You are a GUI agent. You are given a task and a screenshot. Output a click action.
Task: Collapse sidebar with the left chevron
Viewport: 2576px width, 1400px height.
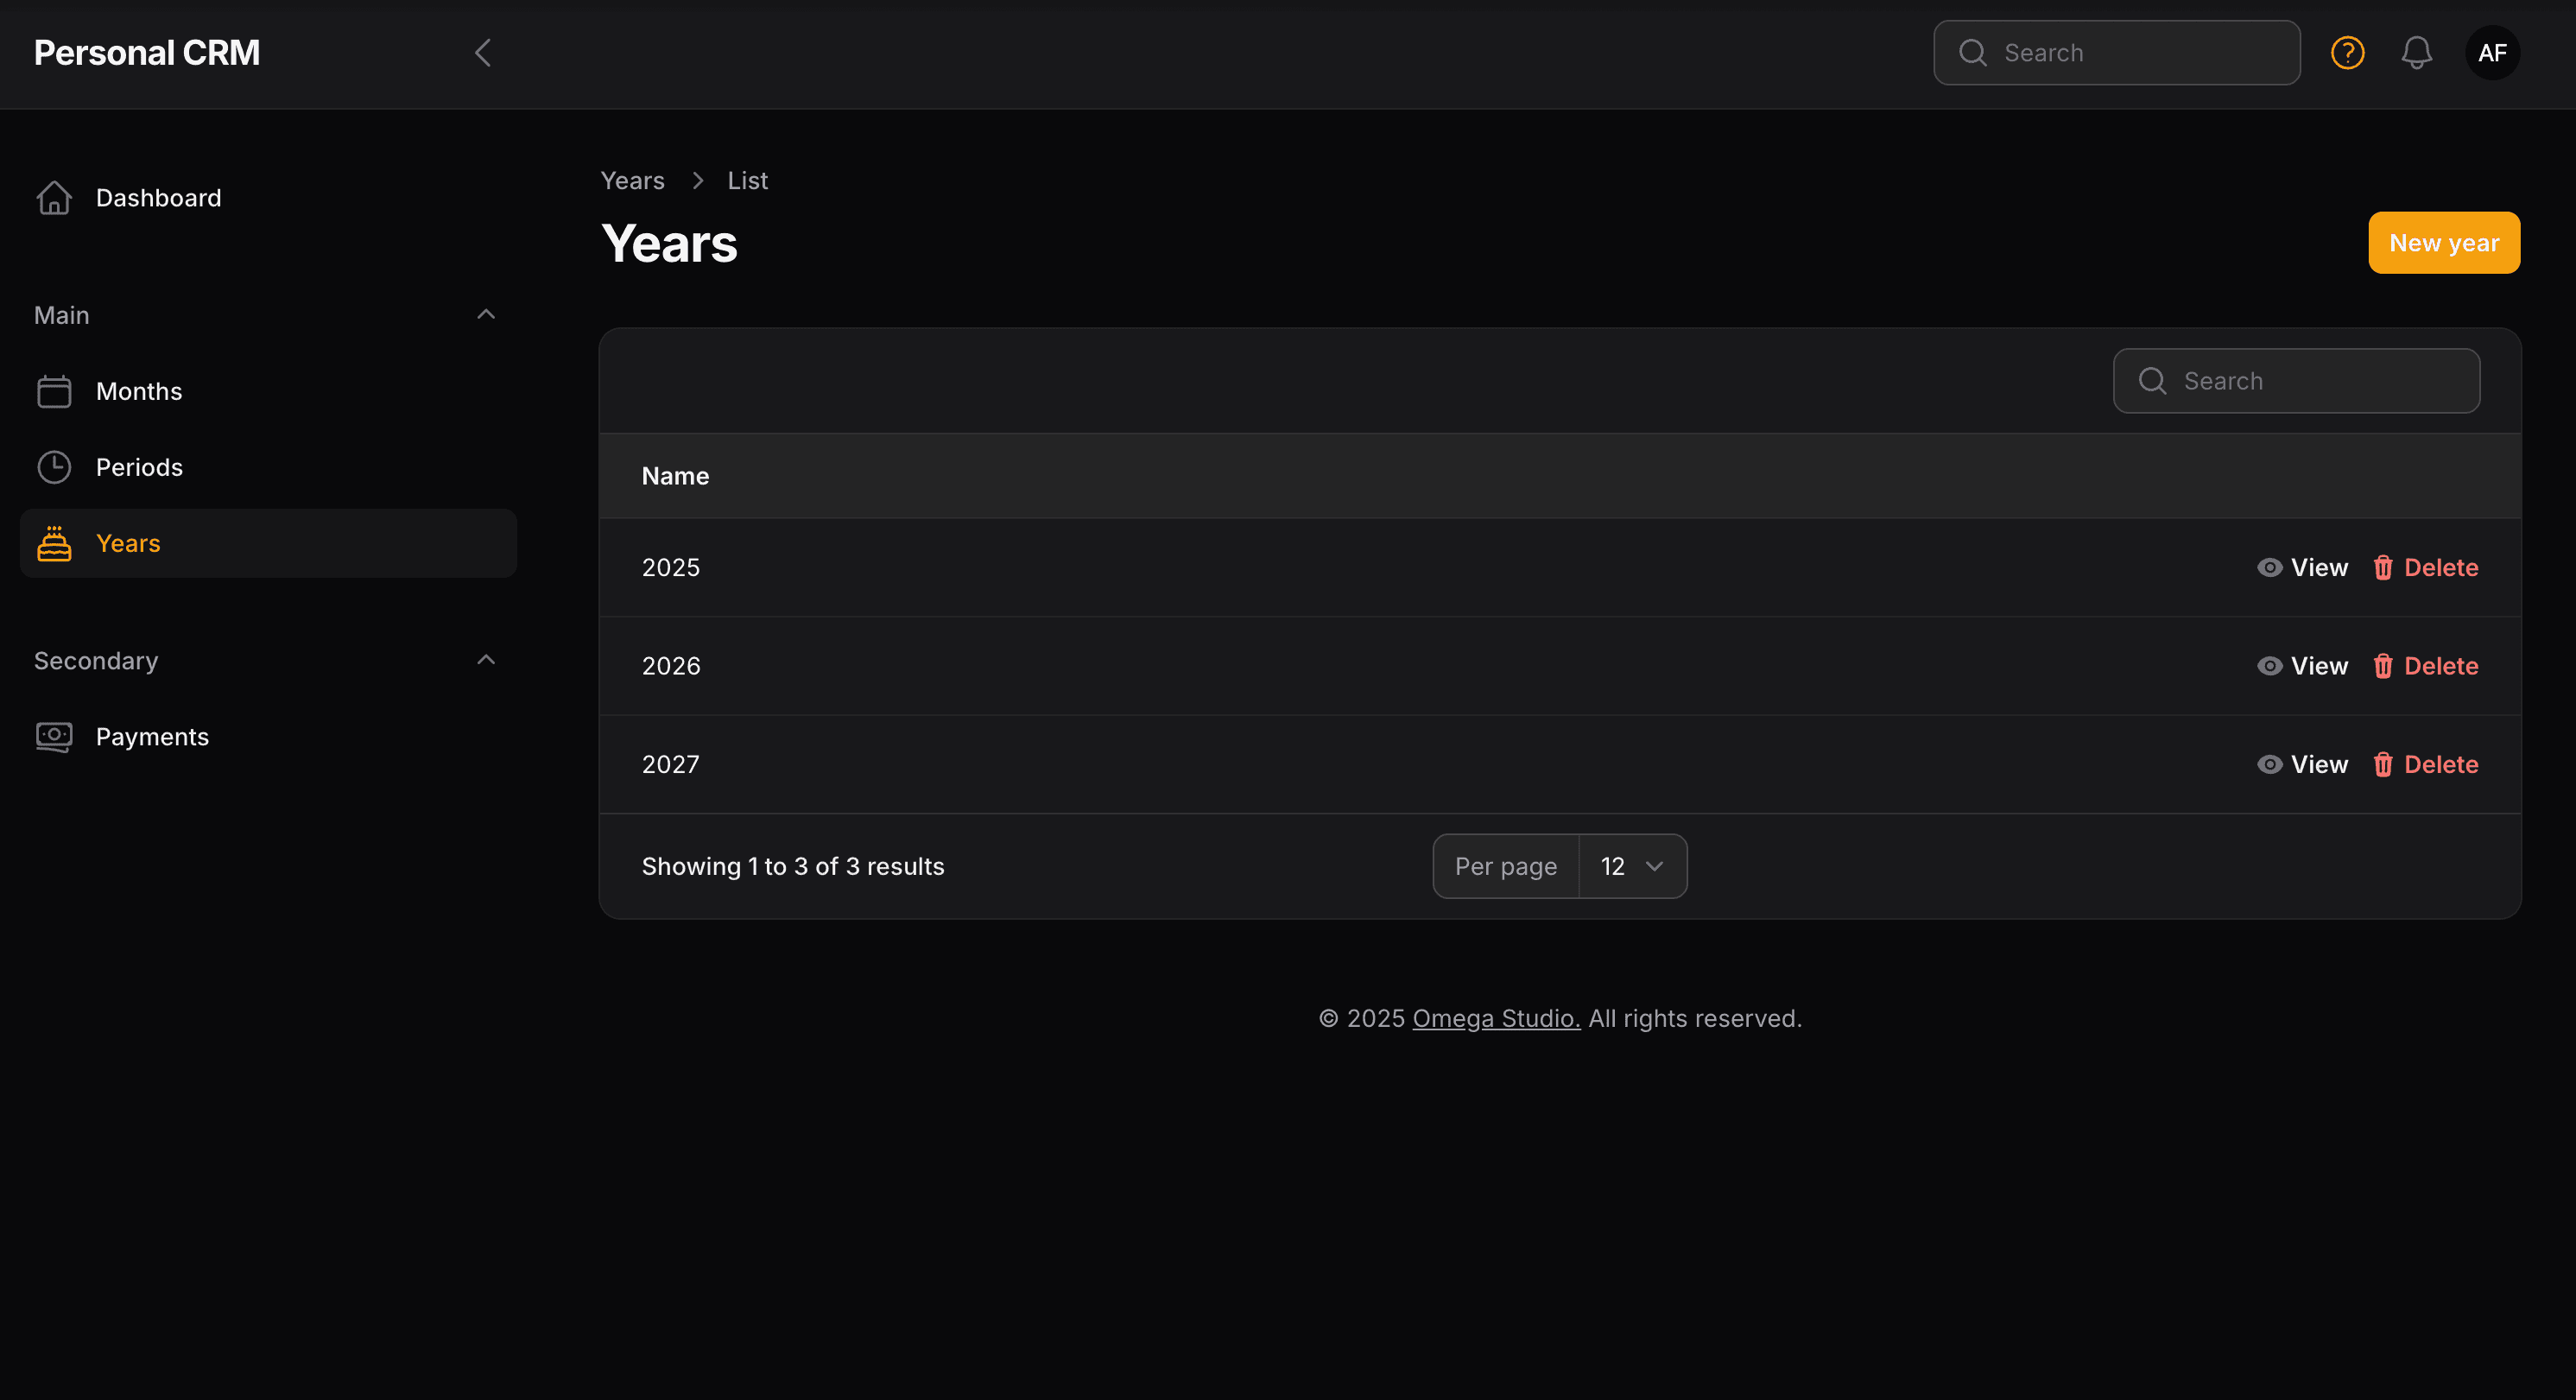(483, 53)
